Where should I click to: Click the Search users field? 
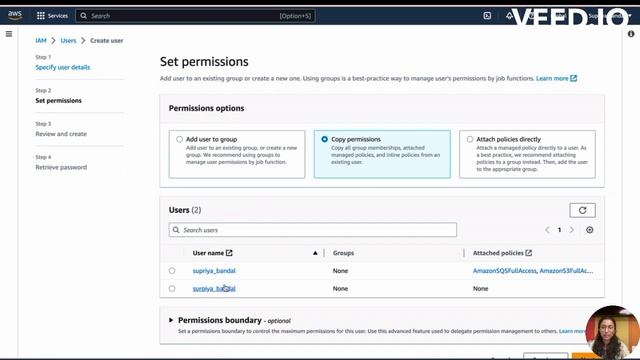click(x=313, y=230)
